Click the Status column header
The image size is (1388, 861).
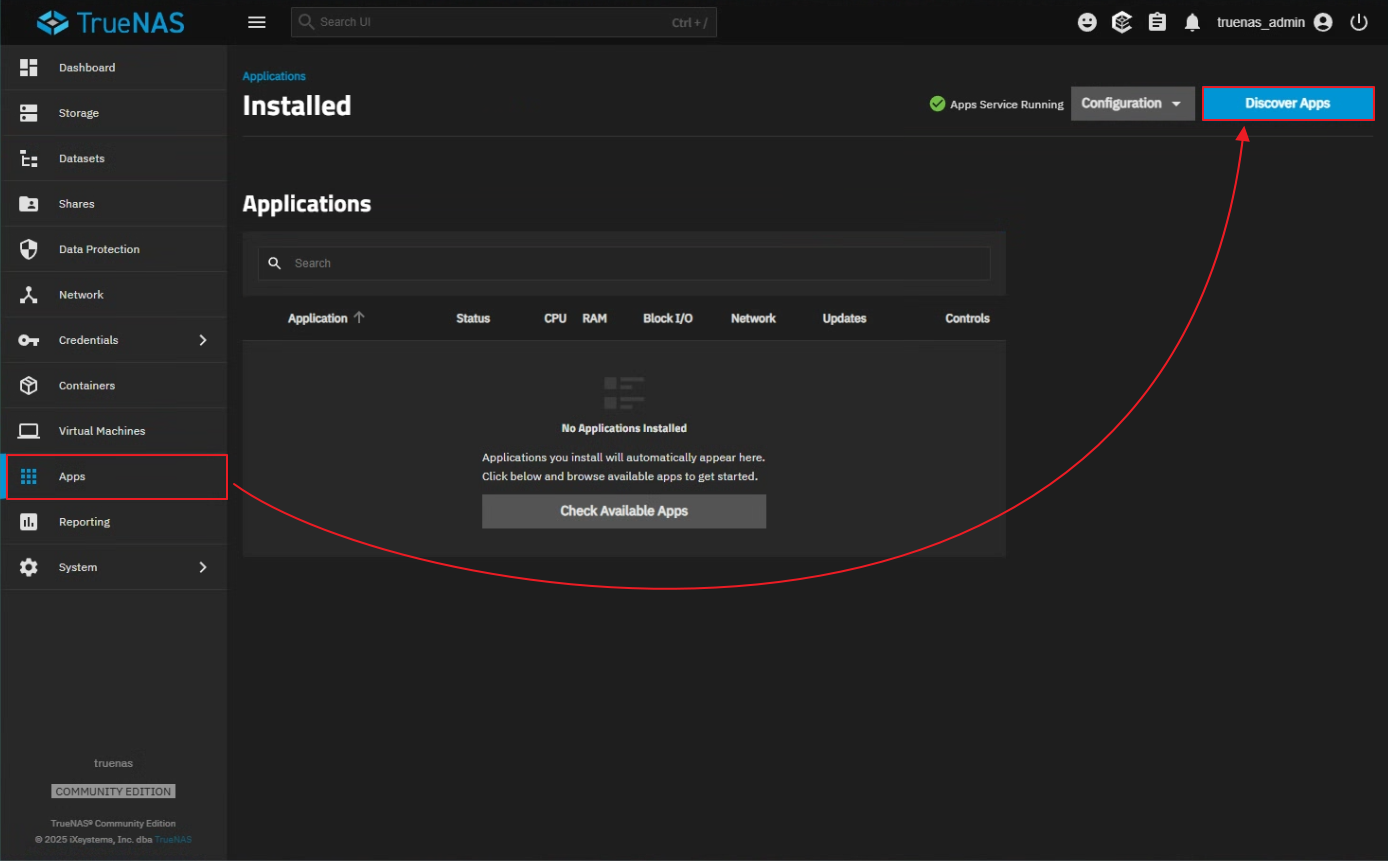click(x=473, y=318)
